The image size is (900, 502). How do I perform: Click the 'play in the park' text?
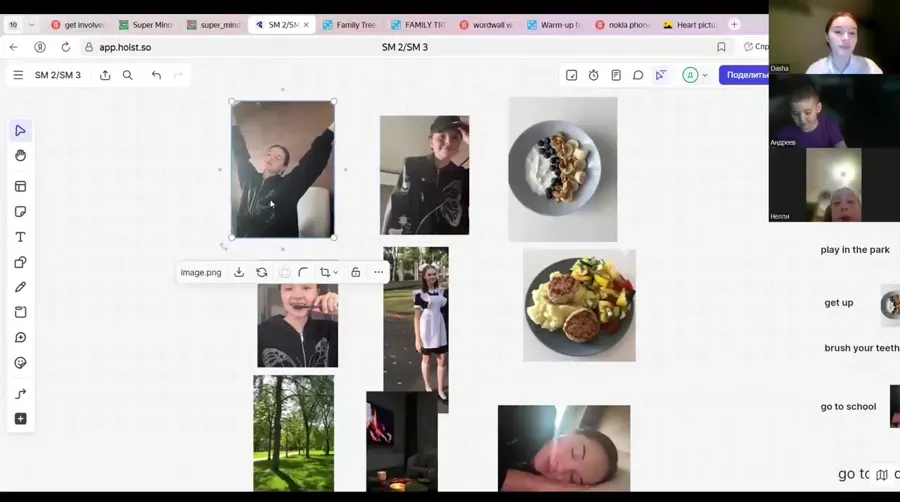(x=855, y=250)
